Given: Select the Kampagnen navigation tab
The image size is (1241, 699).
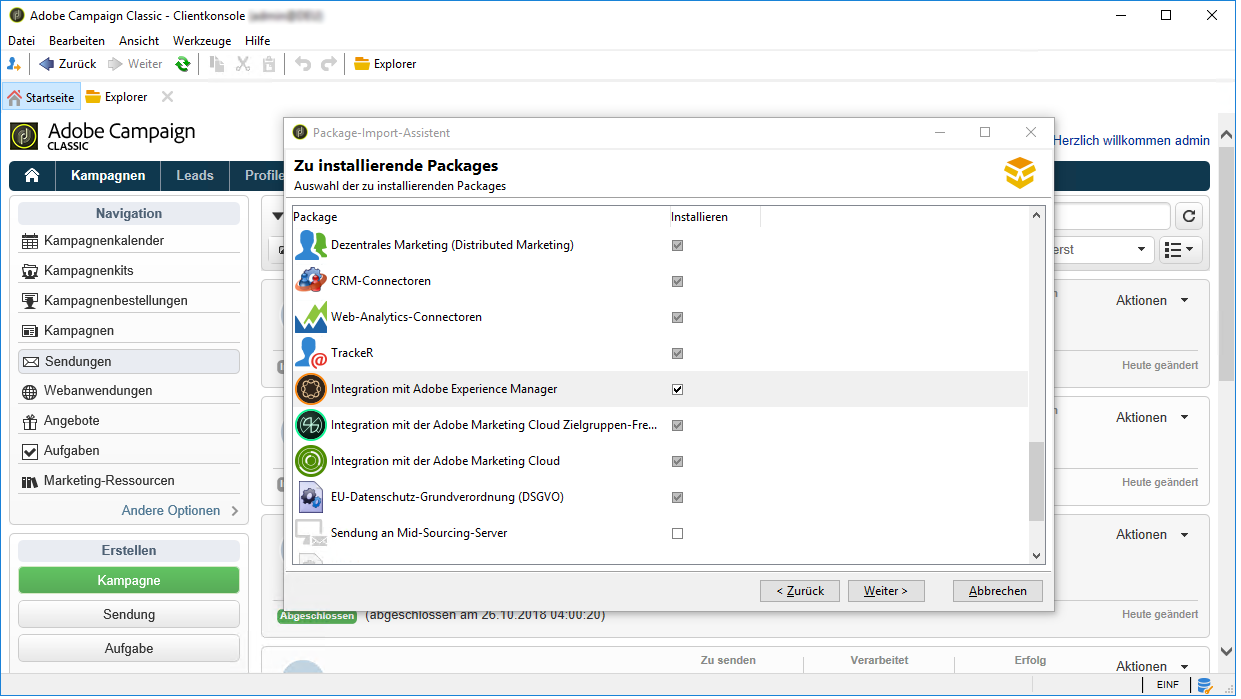Looking at the screenshot, I should coord(108,176).
